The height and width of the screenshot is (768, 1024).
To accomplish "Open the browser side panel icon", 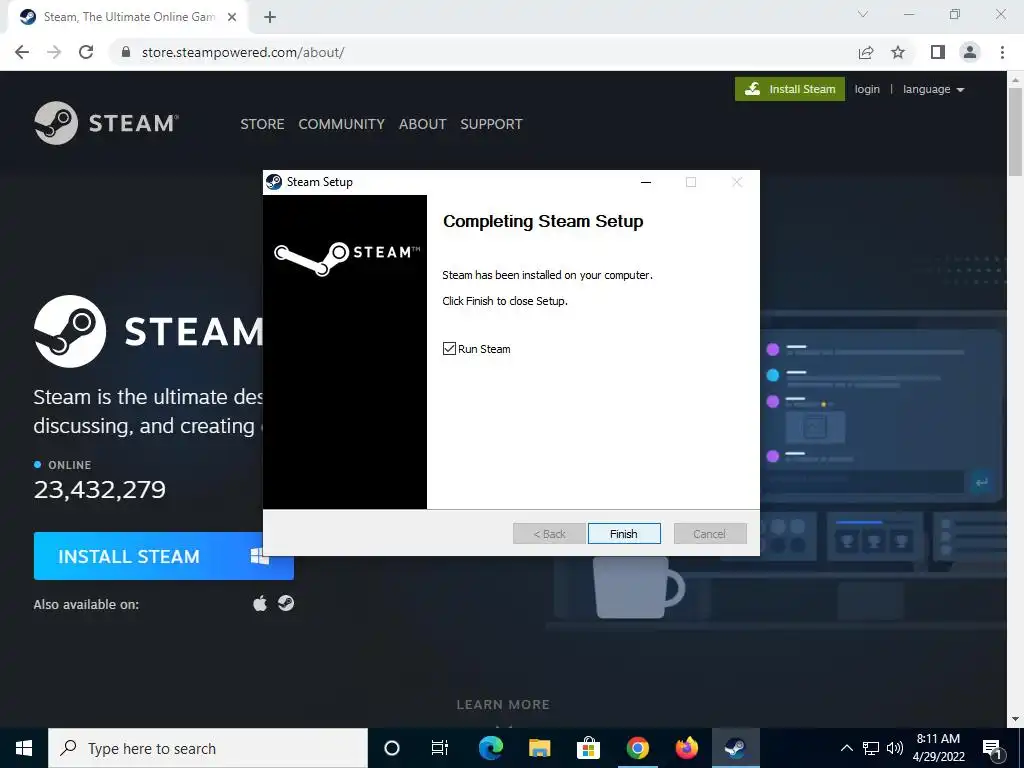I will click(938, 52).
